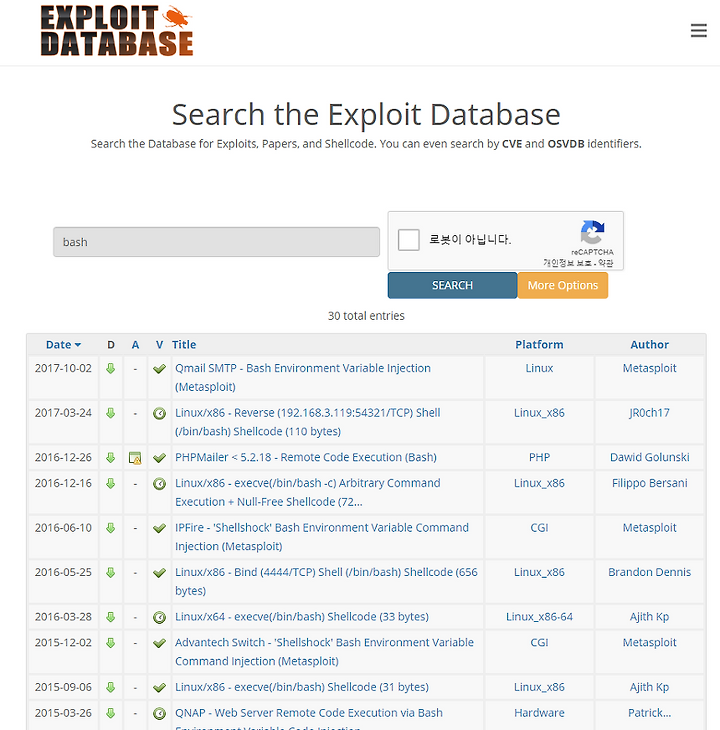Click the A column header

tap(135, 345)
